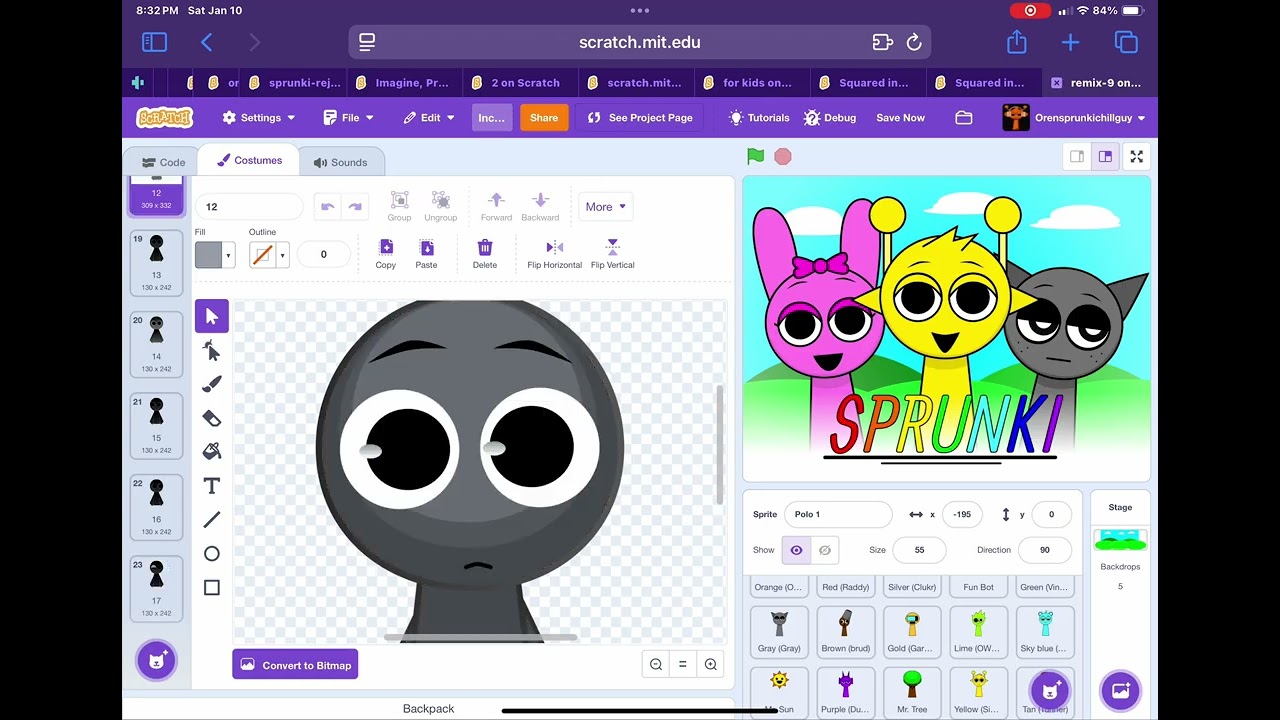Select the arrow Select tool
1280x720 pixels.
212,316
